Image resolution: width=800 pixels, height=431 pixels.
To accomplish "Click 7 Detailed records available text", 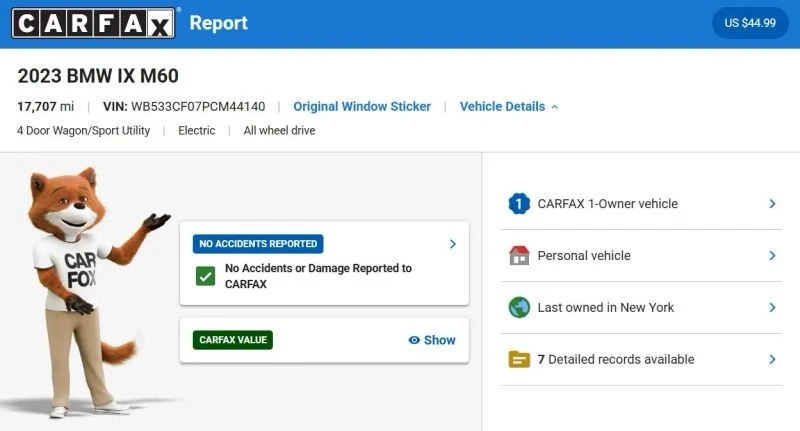I will [x=616, y=360].
